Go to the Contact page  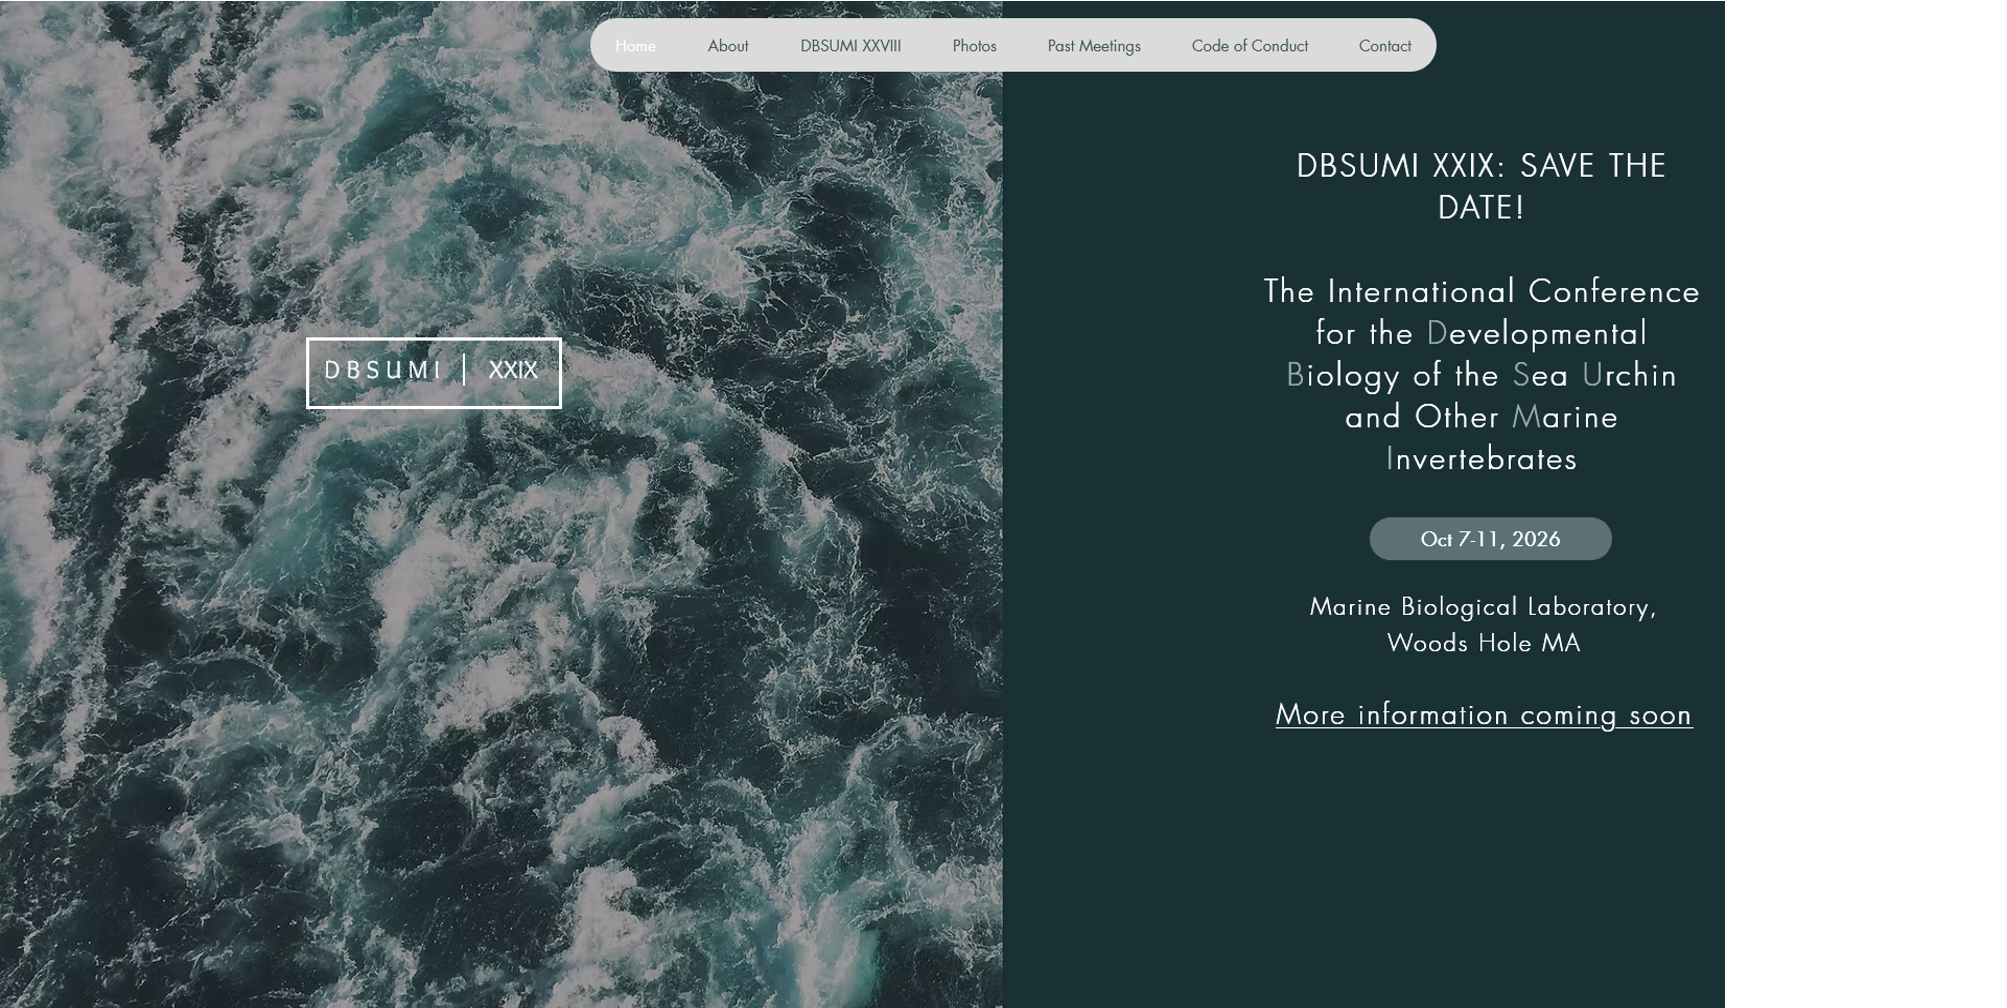(1384, 46)
